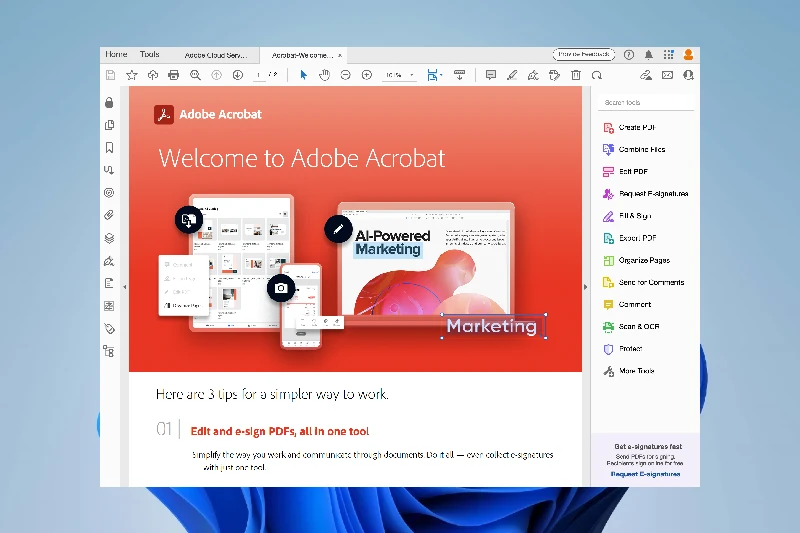
Task: Open the Help question mark icon
Action: coord(629,55)
